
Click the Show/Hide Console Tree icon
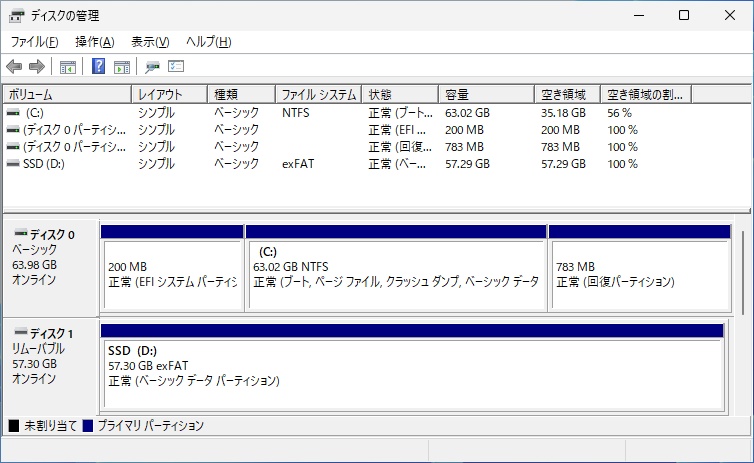pyautogui.click(x=68, y=67)
